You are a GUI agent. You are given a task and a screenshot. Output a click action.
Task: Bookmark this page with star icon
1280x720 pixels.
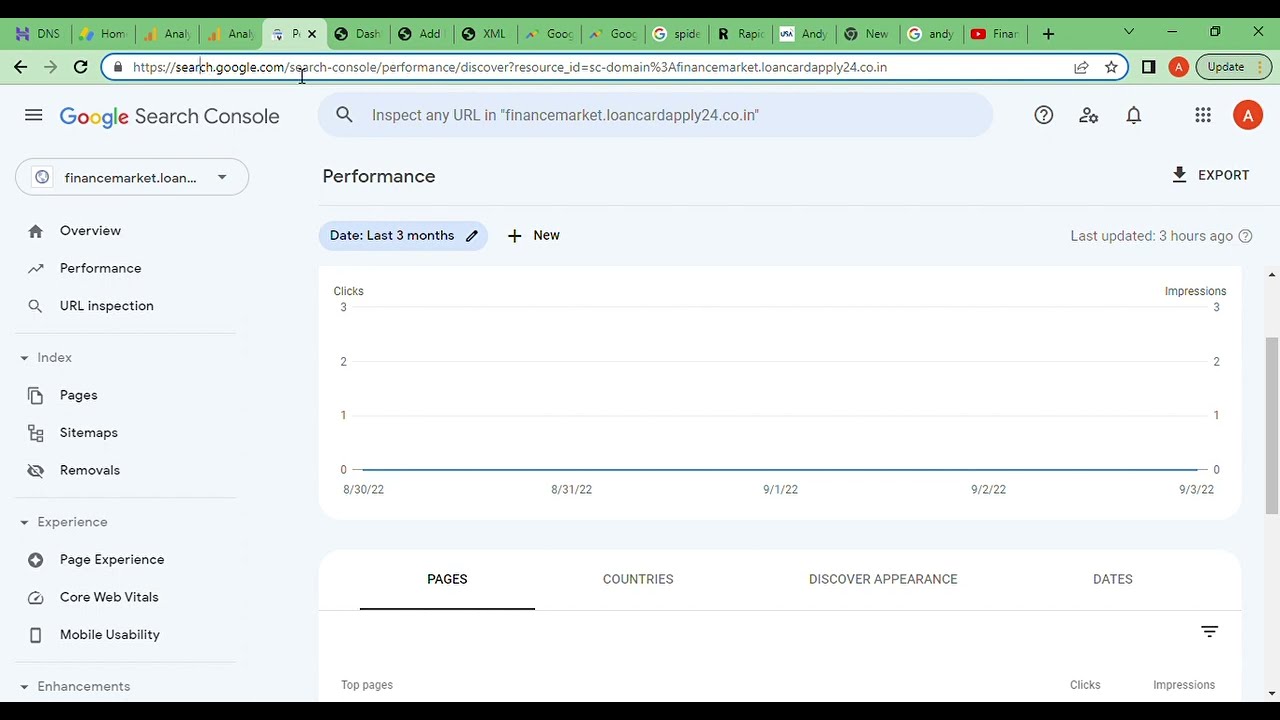pyautogui.click(x=1111, y=67)
